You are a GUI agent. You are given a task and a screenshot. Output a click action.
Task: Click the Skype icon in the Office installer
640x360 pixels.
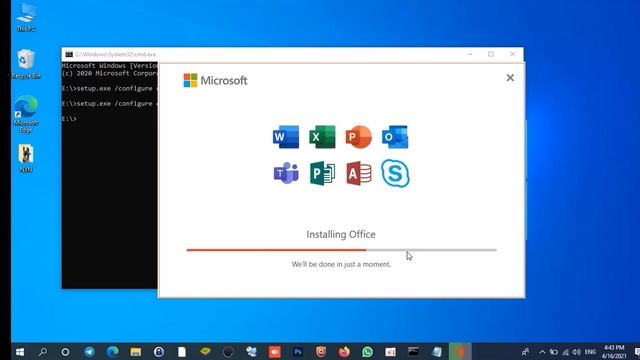click(x=395, y=173)
